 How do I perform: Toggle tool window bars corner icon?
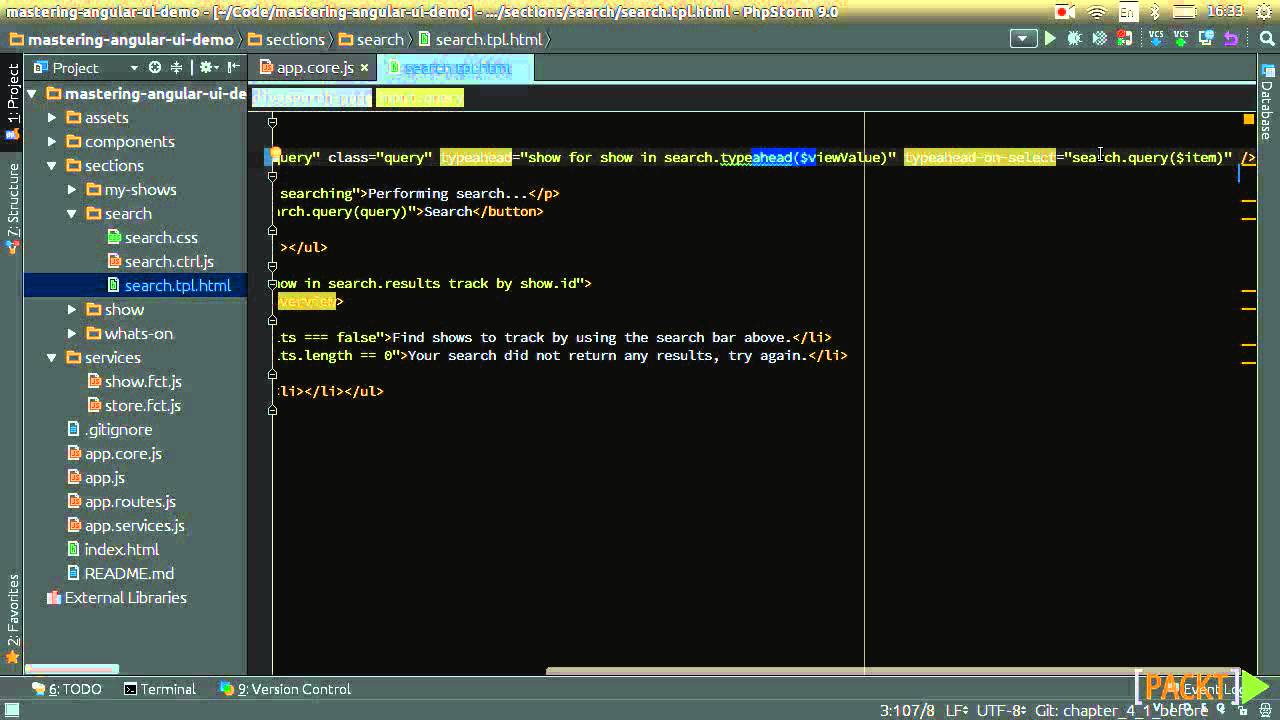pos(12,710)
